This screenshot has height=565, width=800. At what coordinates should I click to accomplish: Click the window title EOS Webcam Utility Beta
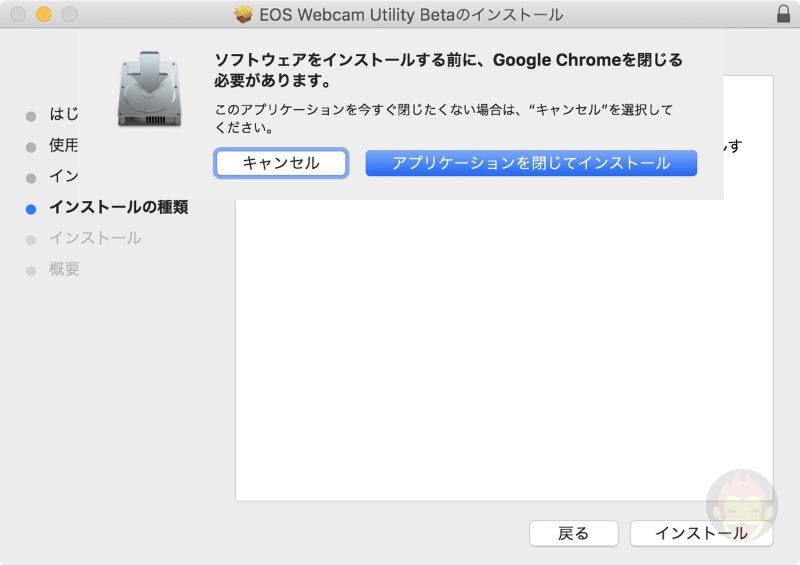411,15
